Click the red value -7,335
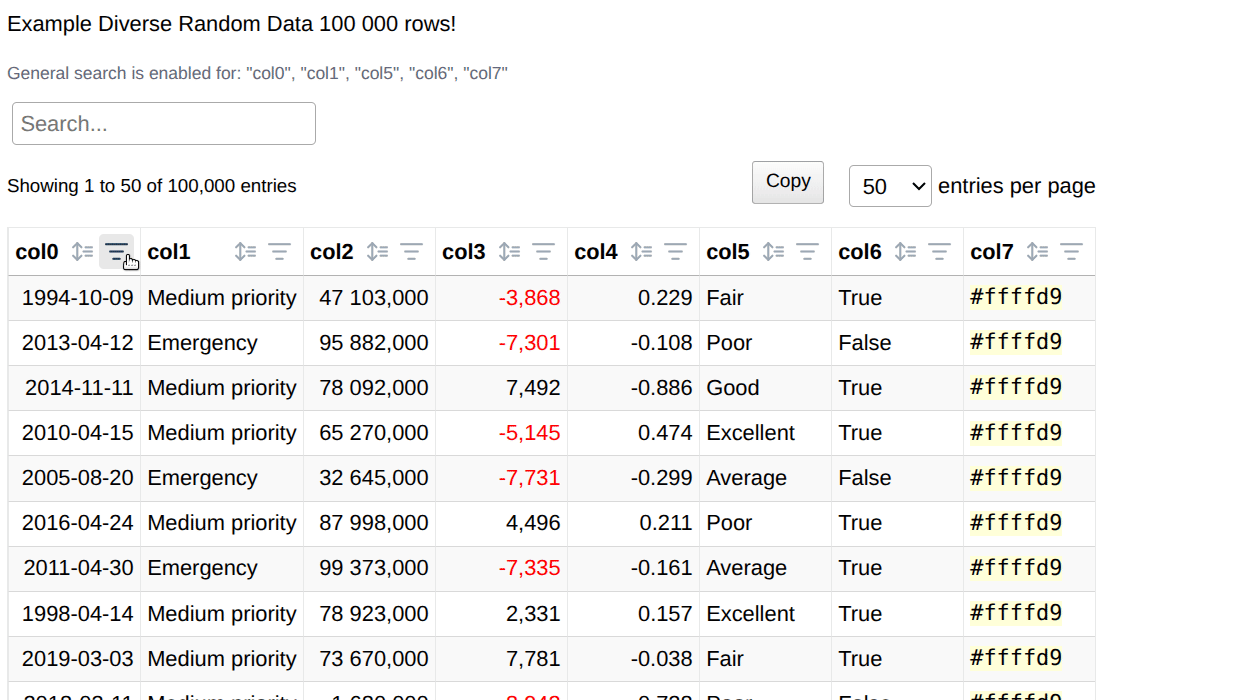 (x=529, y=567)
